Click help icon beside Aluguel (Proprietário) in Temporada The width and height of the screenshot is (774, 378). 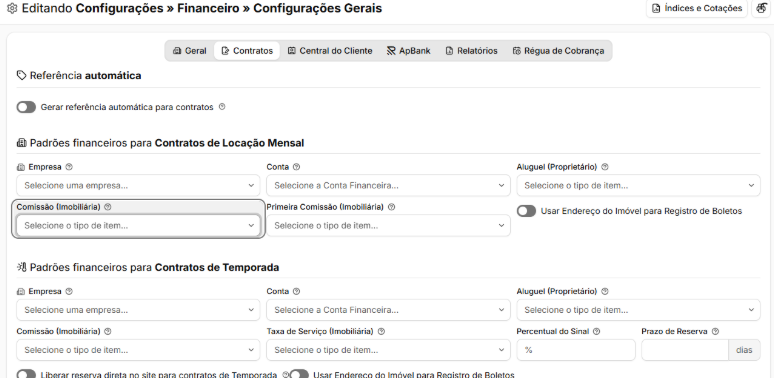[x=605, y=291]
